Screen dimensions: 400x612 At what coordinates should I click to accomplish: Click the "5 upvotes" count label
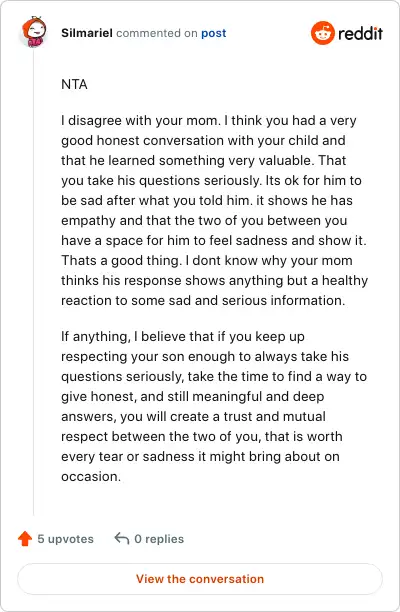66,539
